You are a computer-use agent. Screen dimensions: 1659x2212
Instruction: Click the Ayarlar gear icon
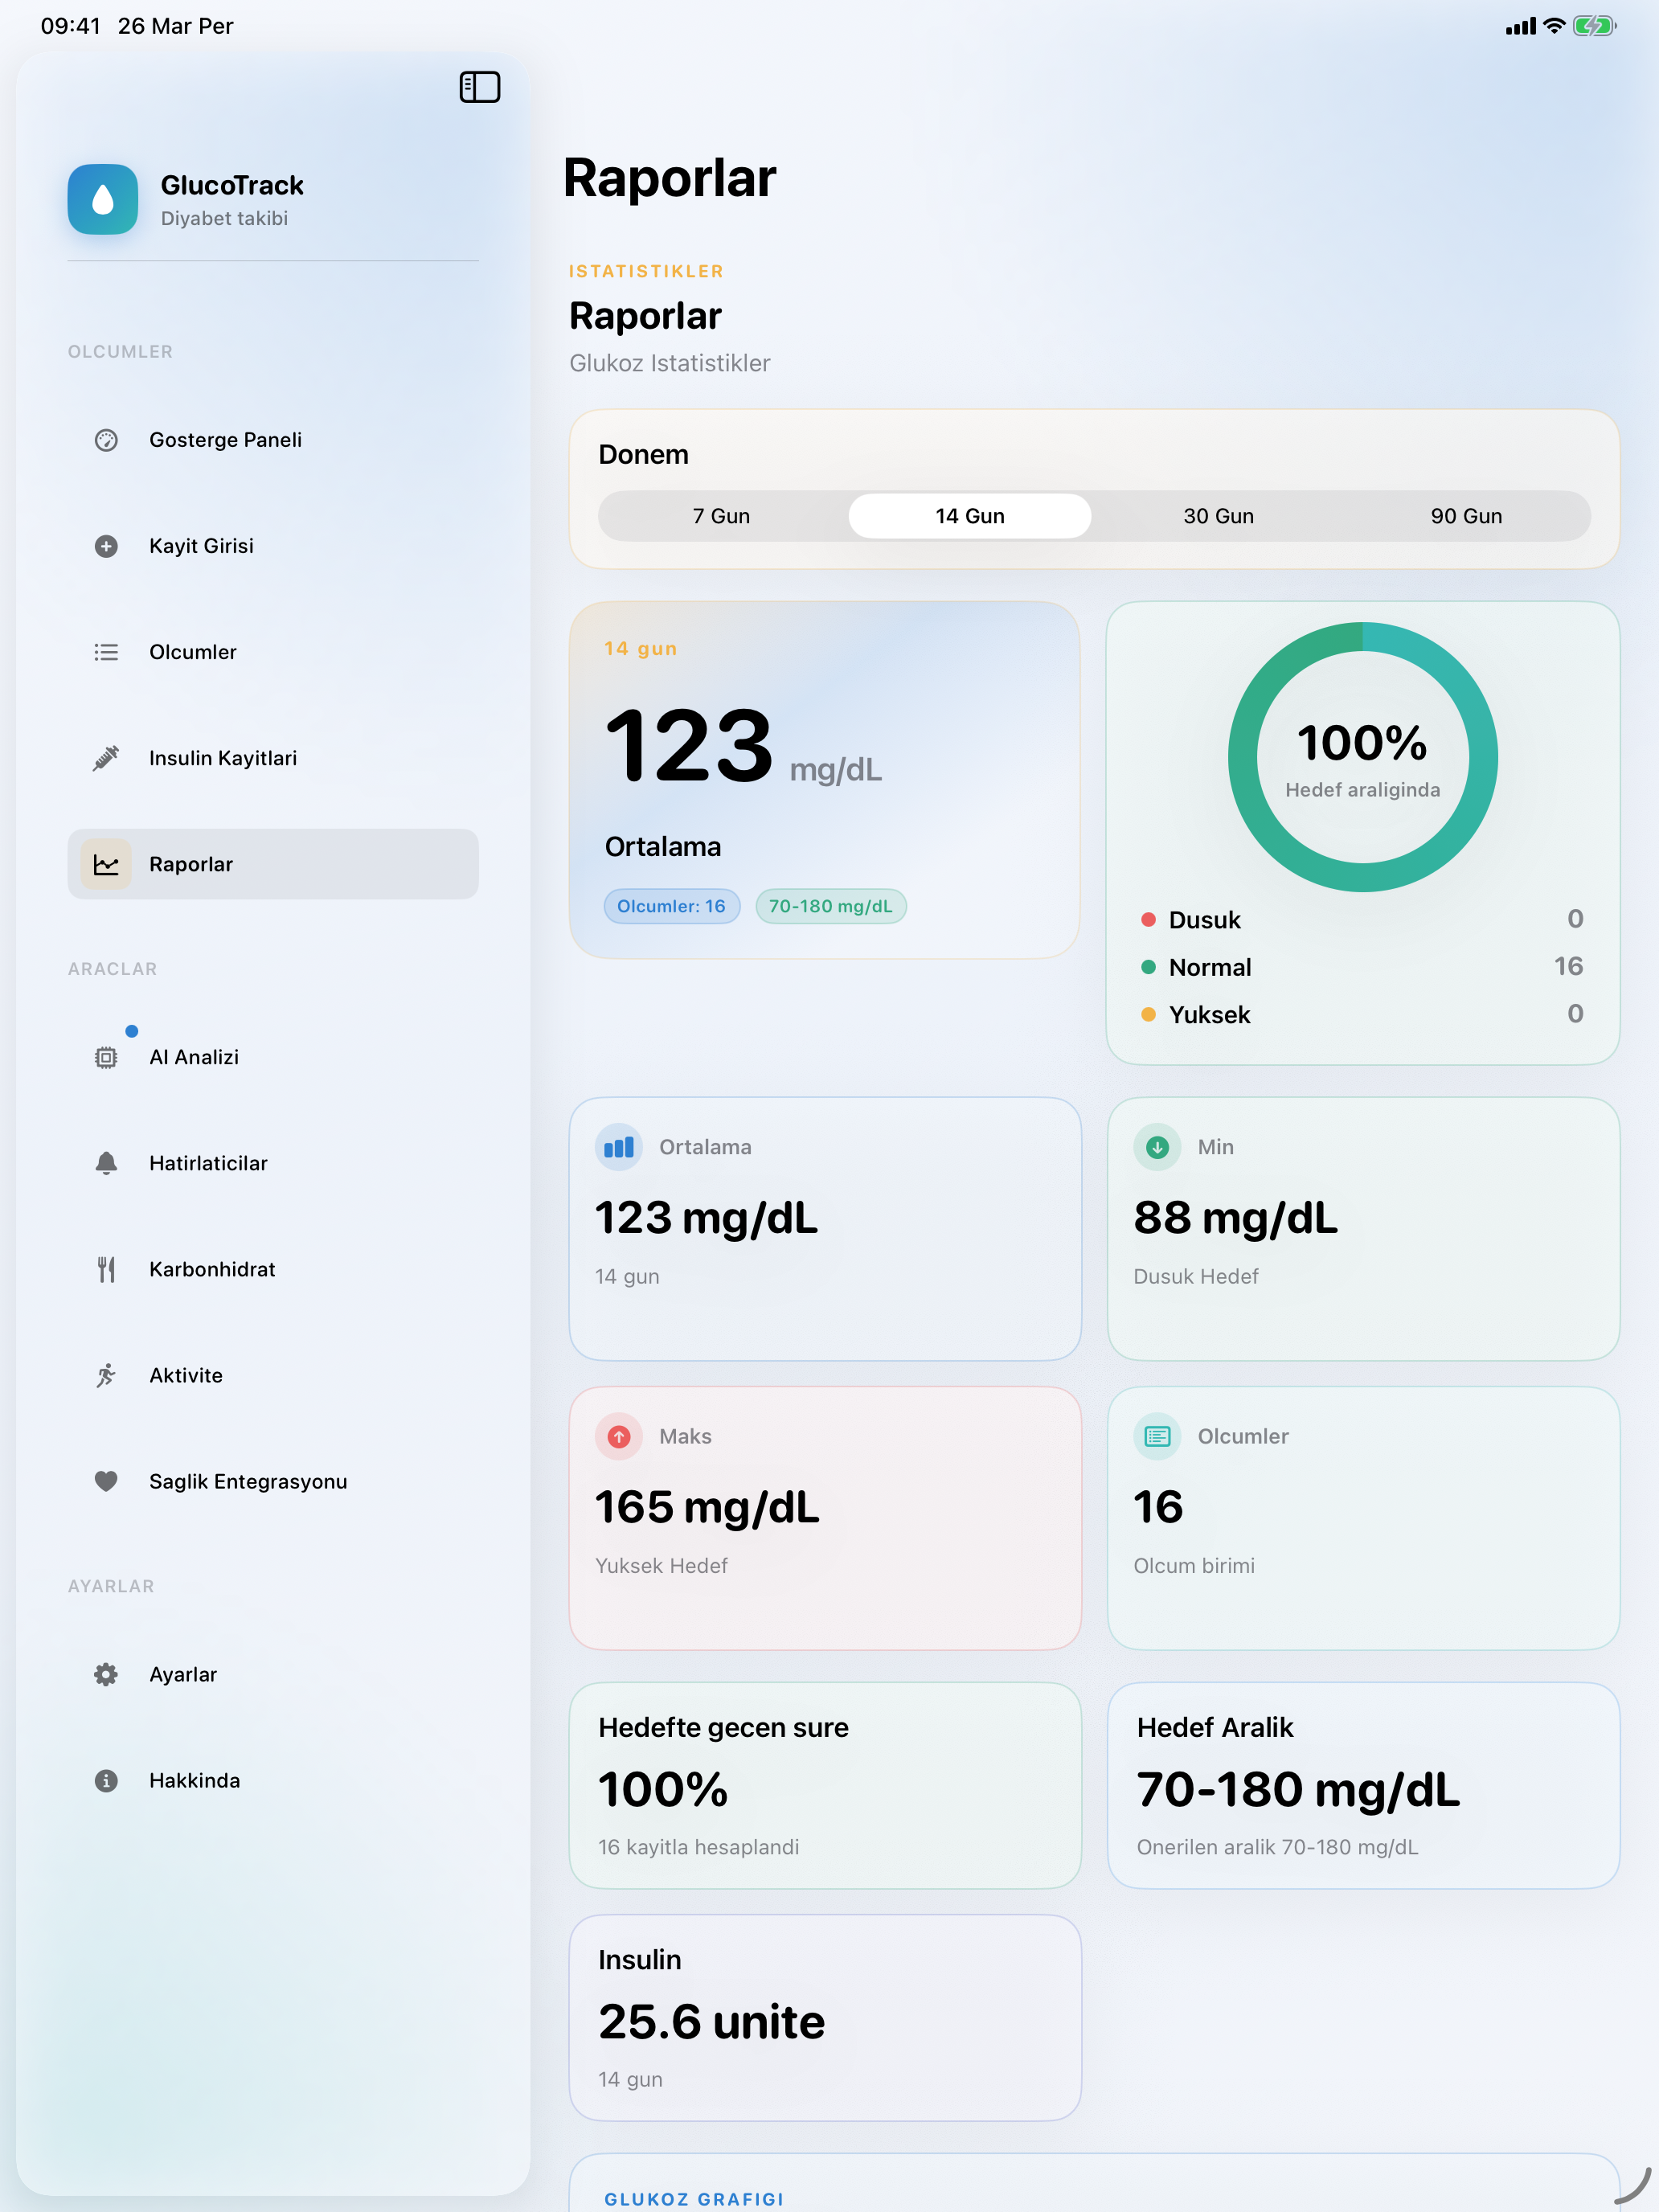(106, 1674)
